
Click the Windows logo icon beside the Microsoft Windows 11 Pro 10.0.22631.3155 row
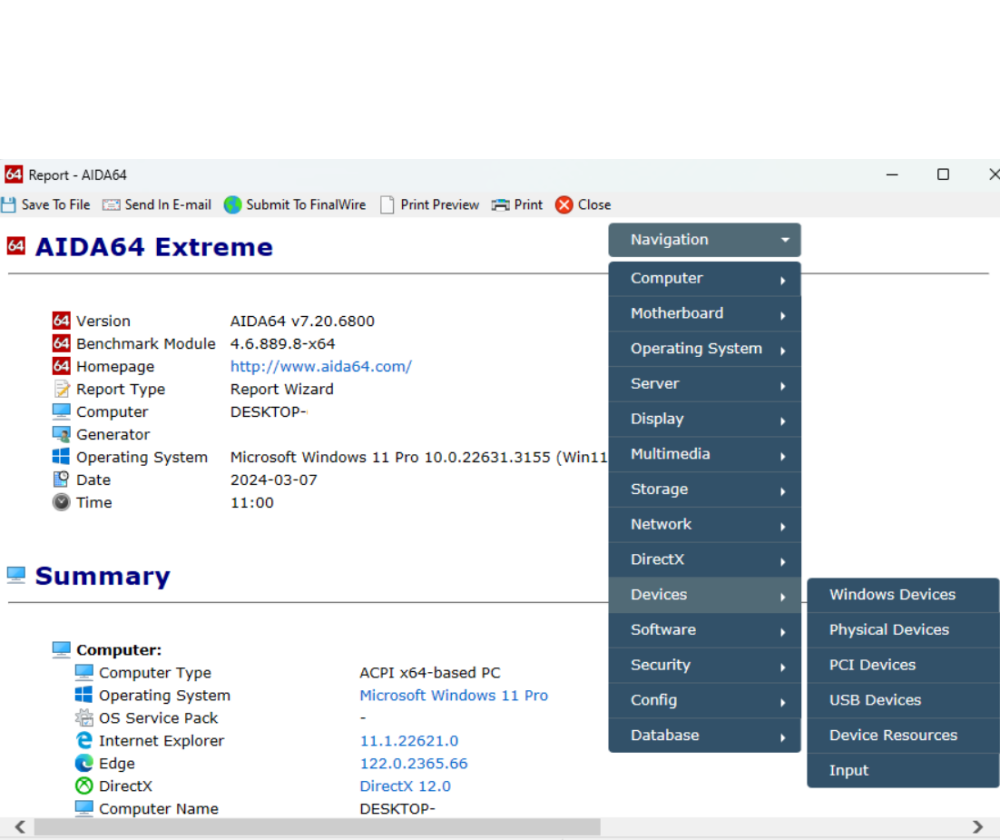point(61,457)
